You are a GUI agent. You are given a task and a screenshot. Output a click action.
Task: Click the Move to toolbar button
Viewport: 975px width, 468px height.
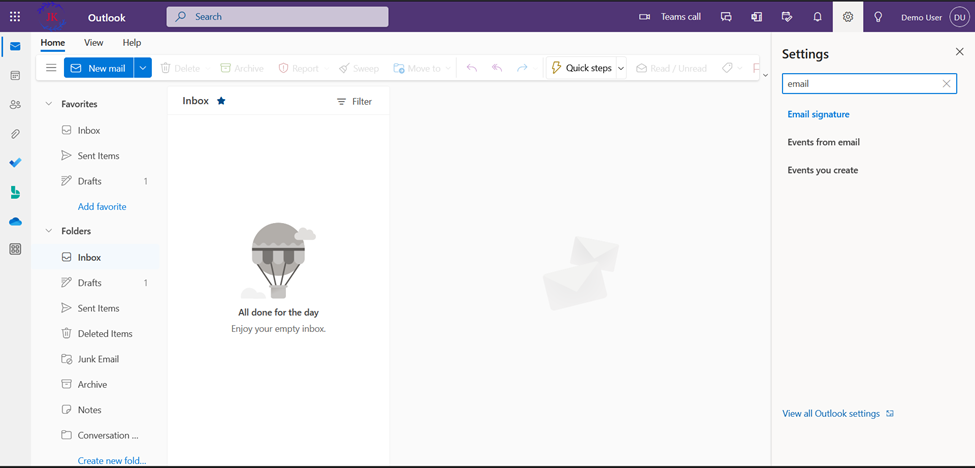[417, 68]
